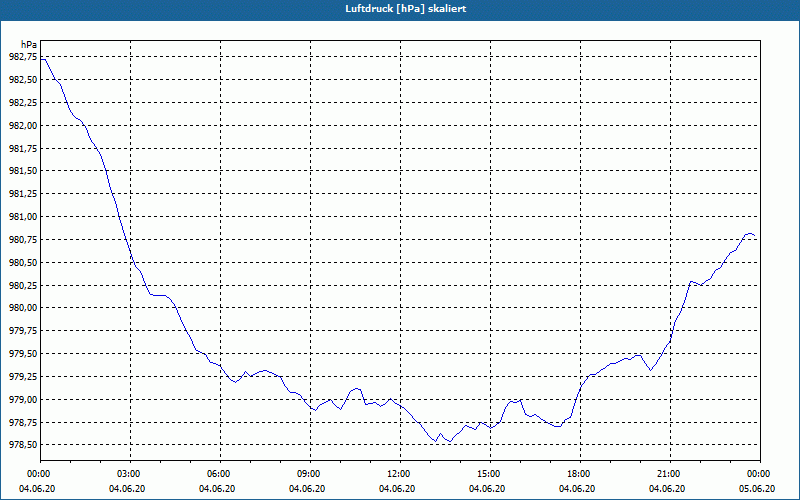
Task: Click the 03:00 time label
Action: tap(131, 474)
